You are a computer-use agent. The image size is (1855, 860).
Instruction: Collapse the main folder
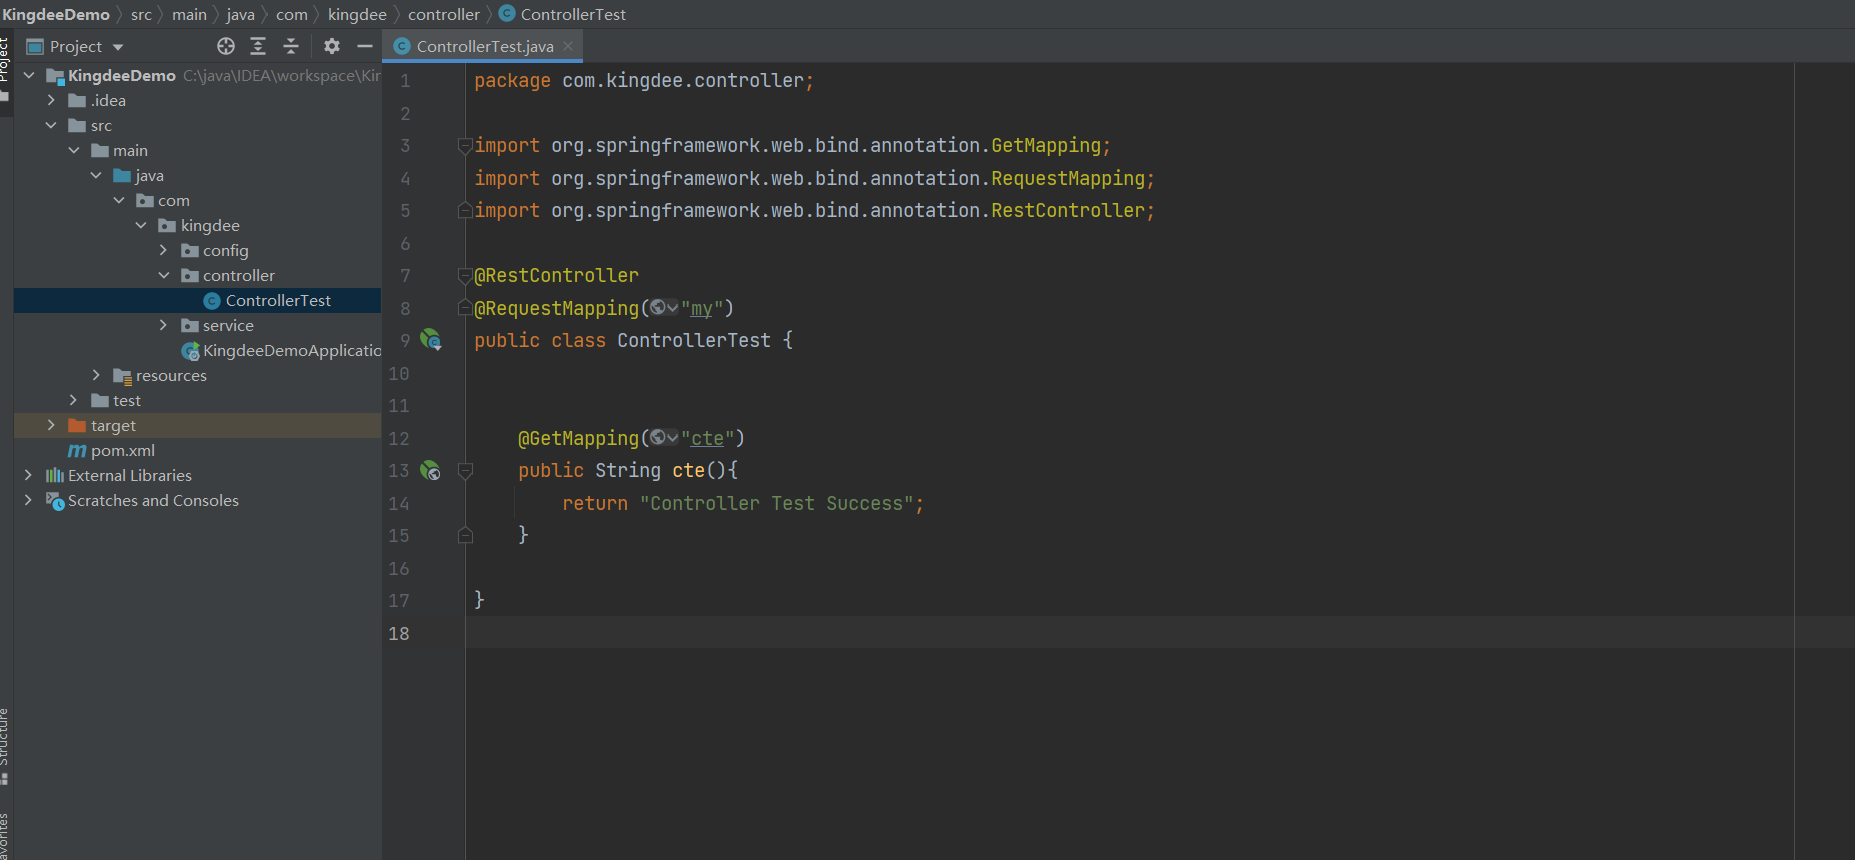point(74,150)
